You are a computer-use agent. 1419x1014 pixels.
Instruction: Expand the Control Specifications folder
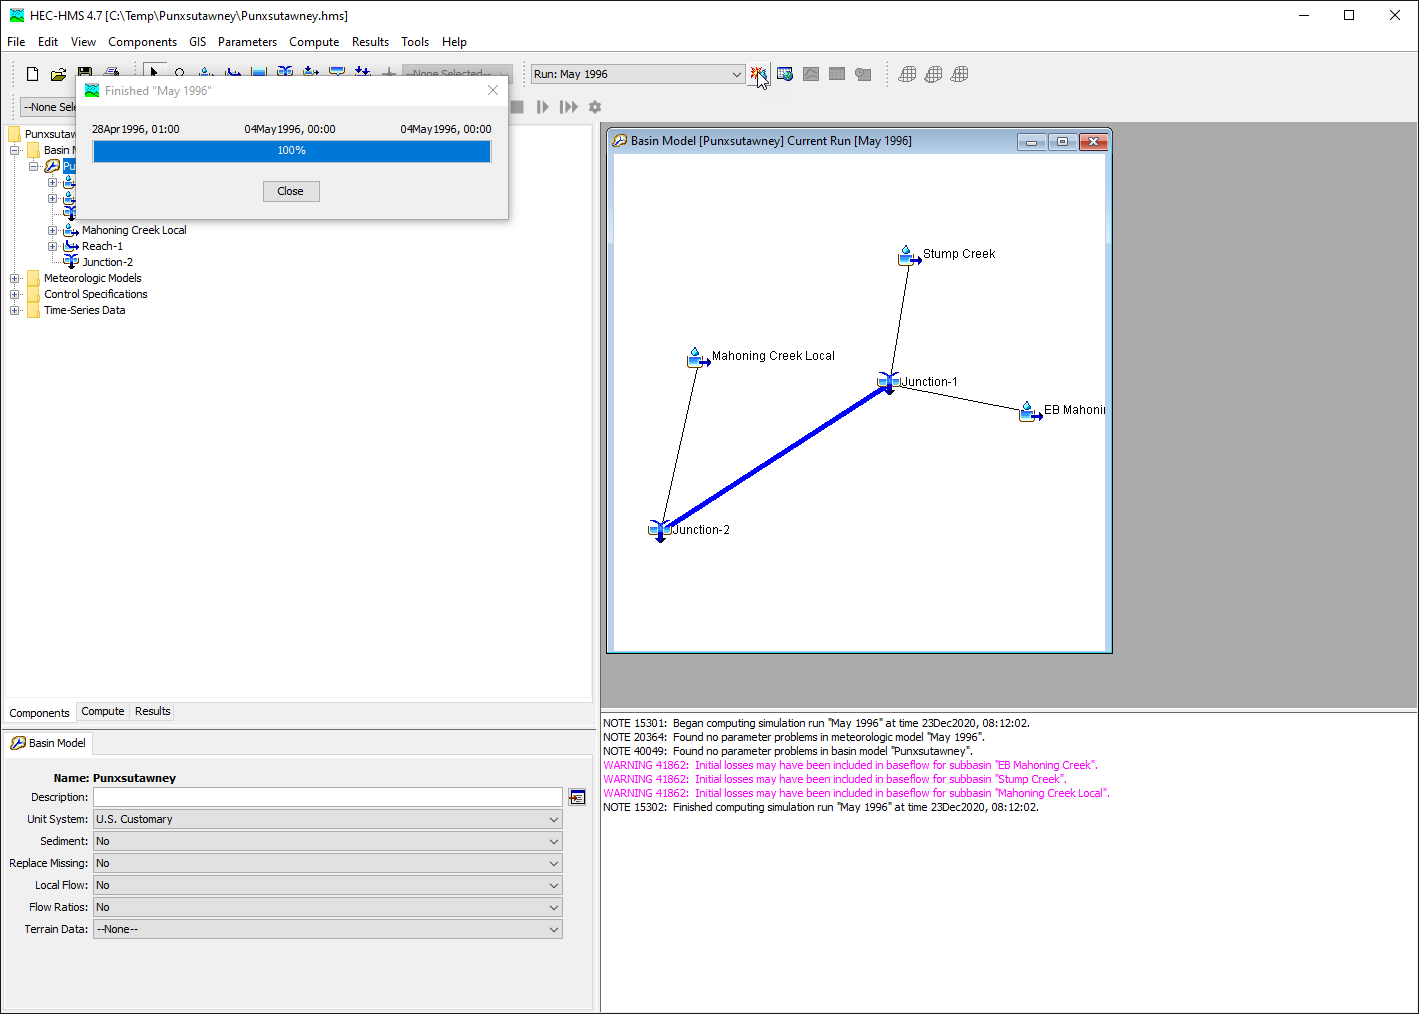click(14, 294)
